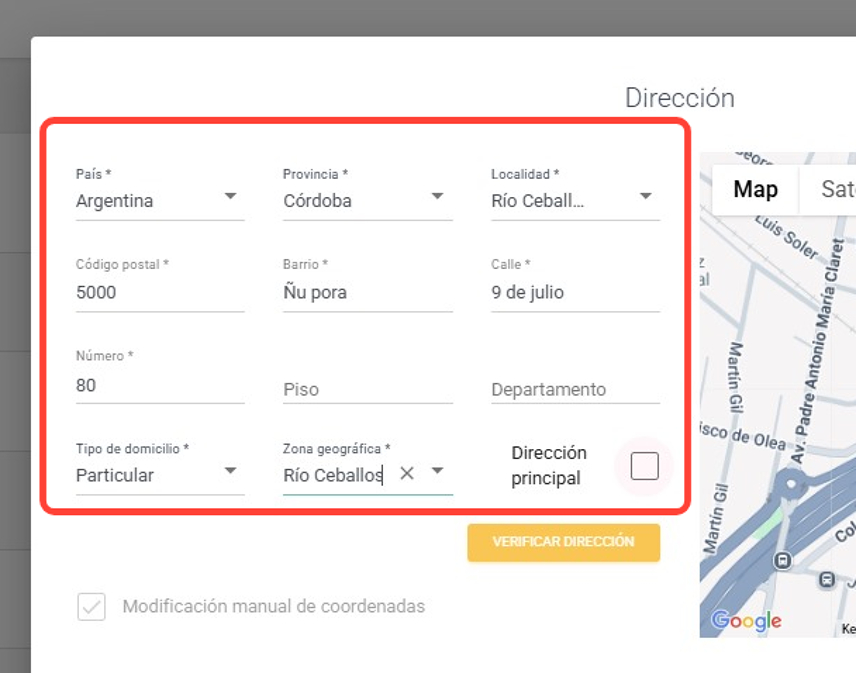Click the Código postal field
The image size is (856, 673).
(160, 293)
